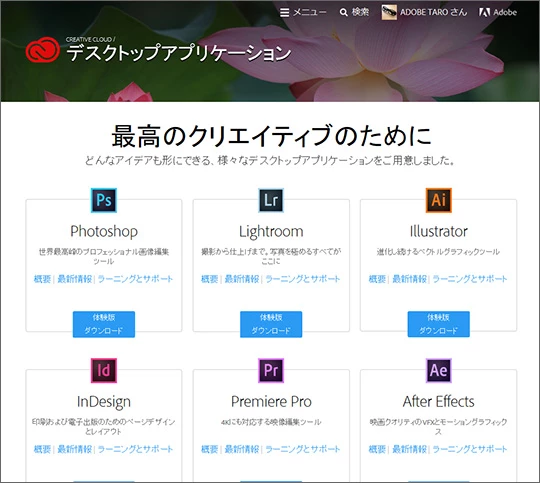Click the InDesign Id app icon

(x=104, y=370)
